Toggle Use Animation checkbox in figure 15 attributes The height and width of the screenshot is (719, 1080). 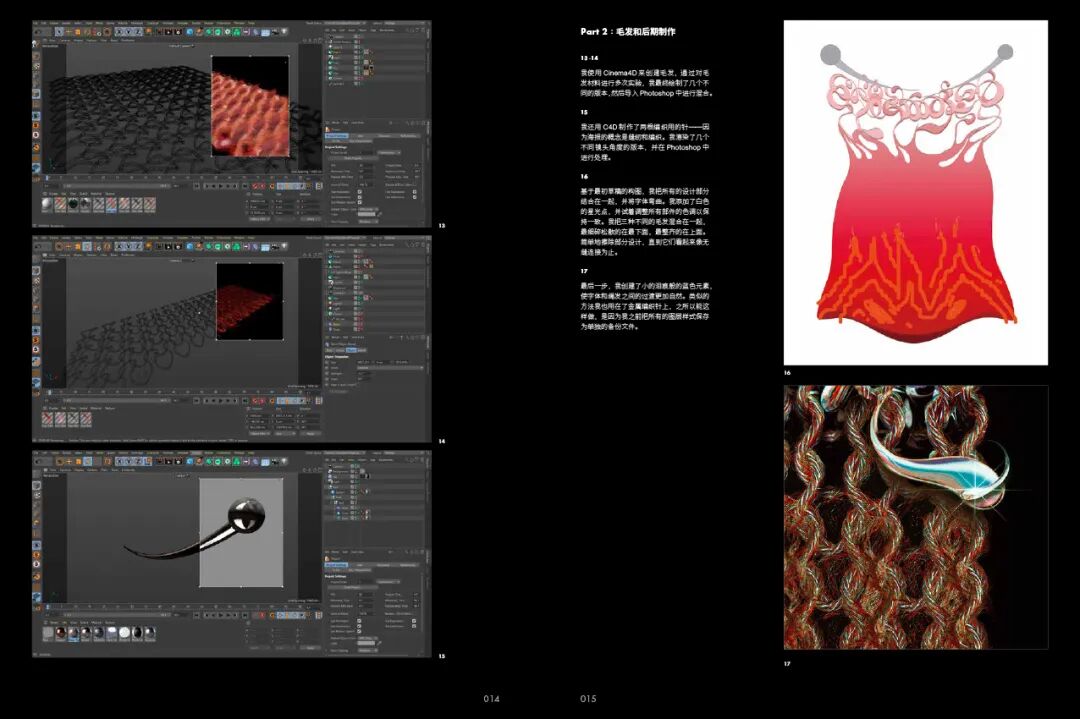(x=359, y=621)
